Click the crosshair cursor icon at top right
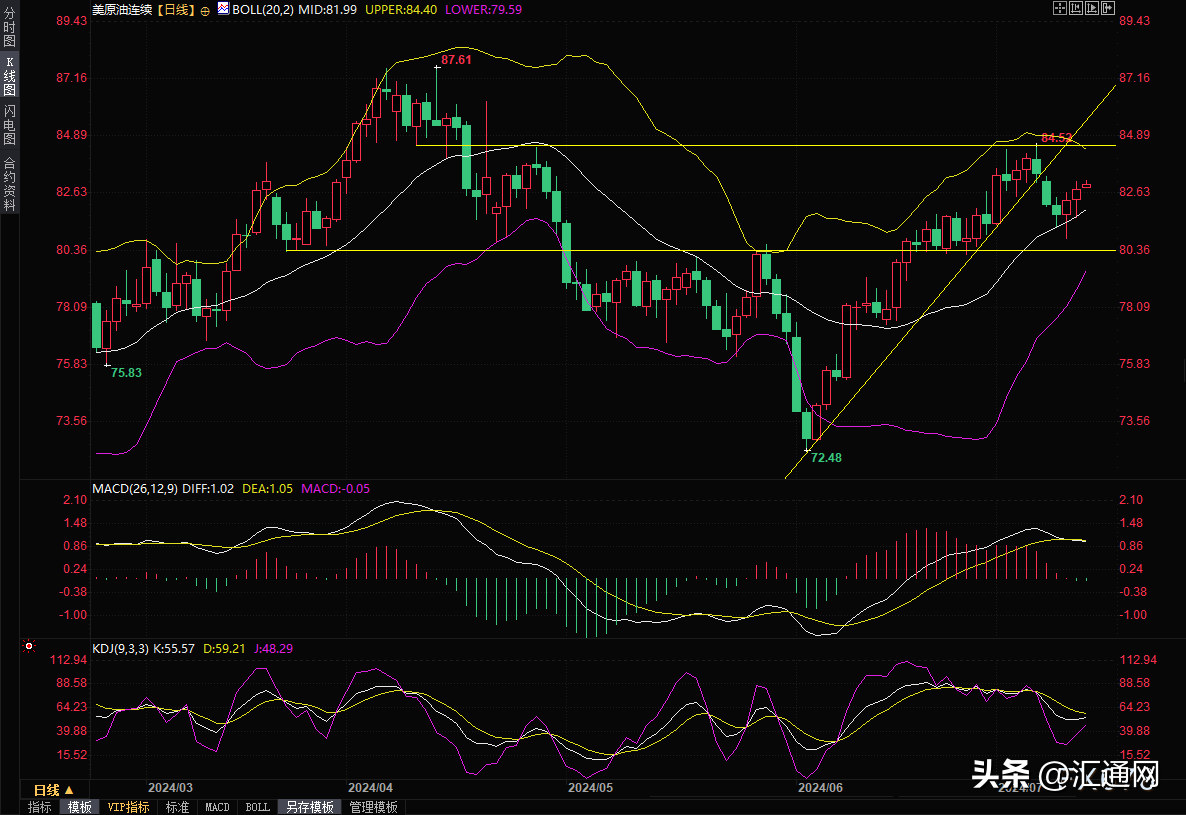The height and width of the screenshot is (815, 1186). [1060, 8]
